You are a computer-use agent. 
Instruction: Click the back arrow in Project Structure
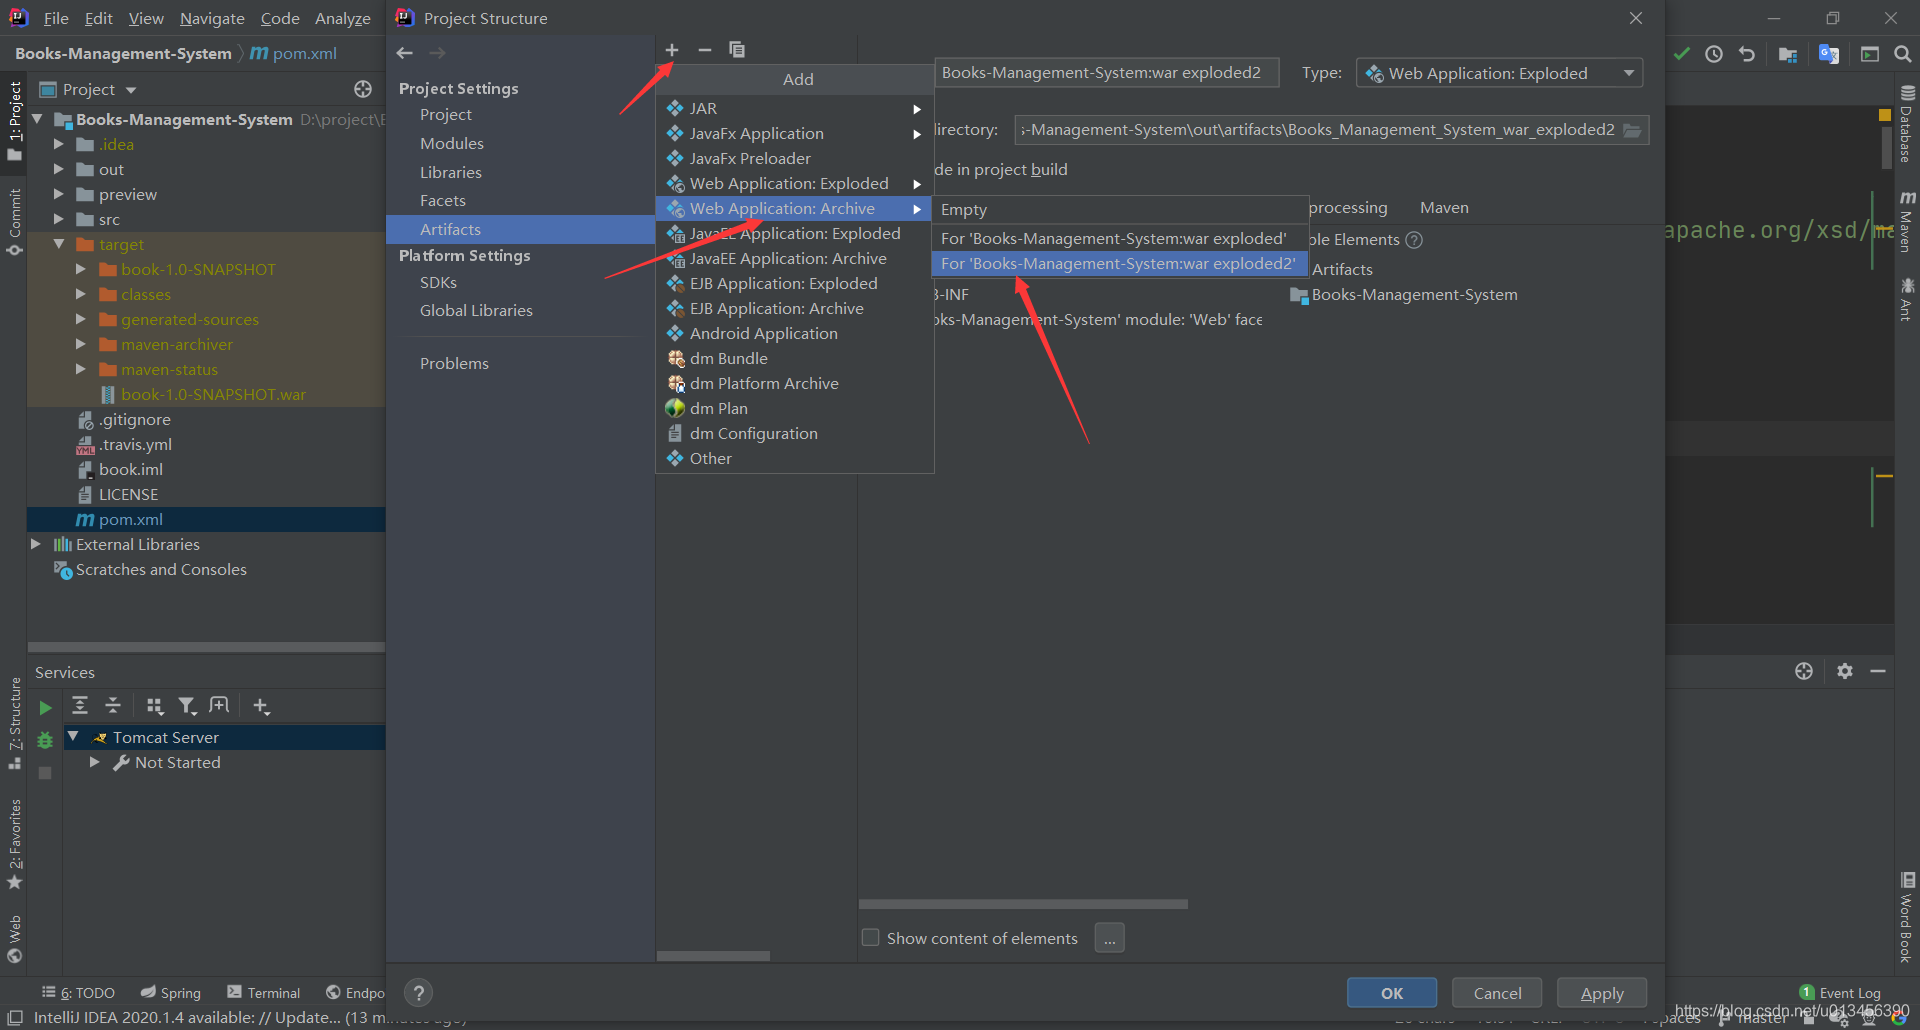405,53
